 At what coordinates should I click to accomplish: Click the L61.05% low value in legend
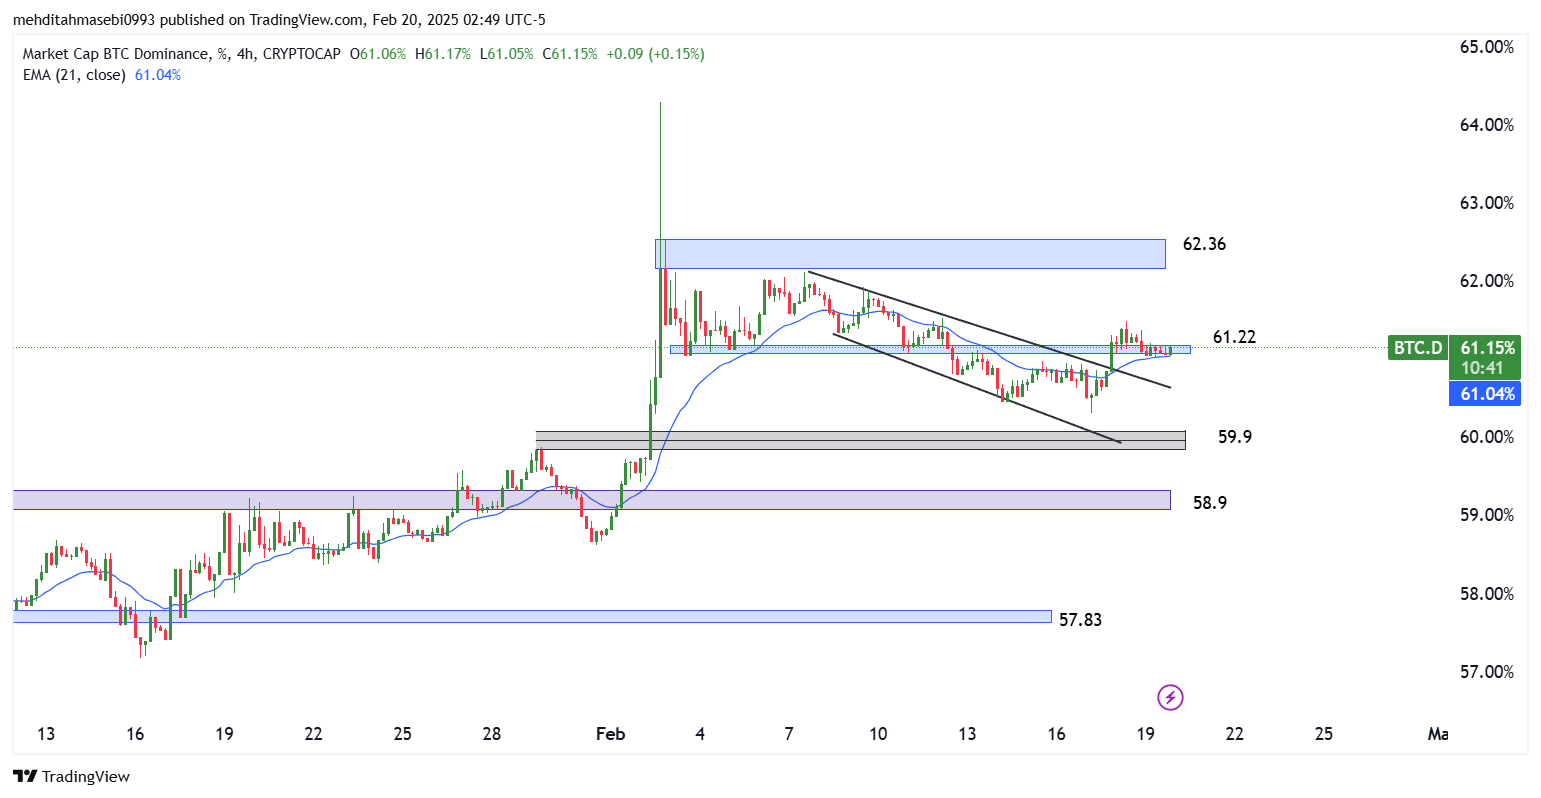pyautogui.click(x=506, y=54)
